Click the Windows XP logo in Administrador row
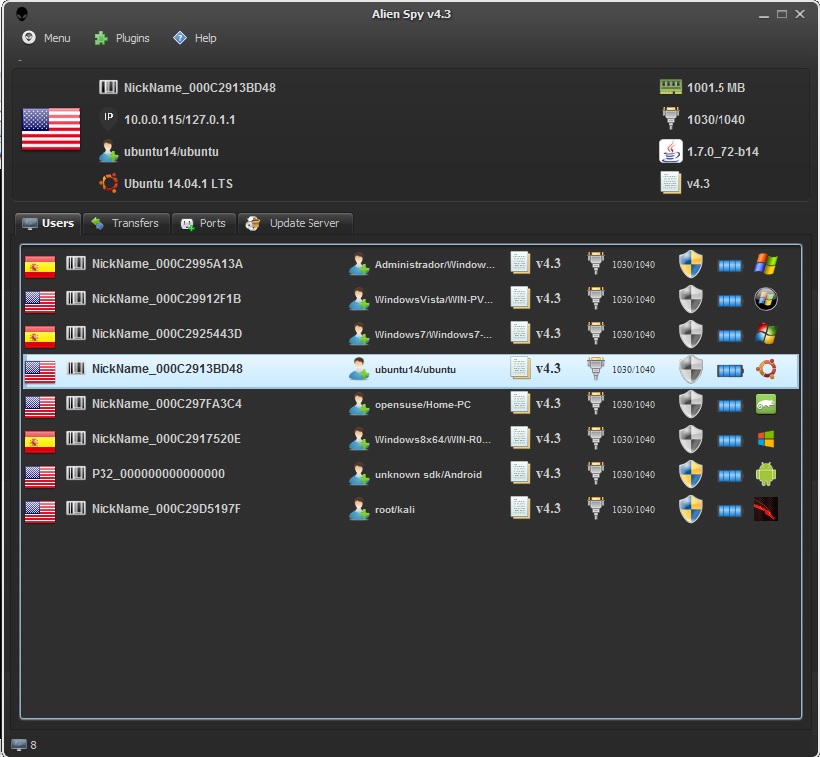Image resolution: width=820 pixels, height=757 pixels. (766, 264)
